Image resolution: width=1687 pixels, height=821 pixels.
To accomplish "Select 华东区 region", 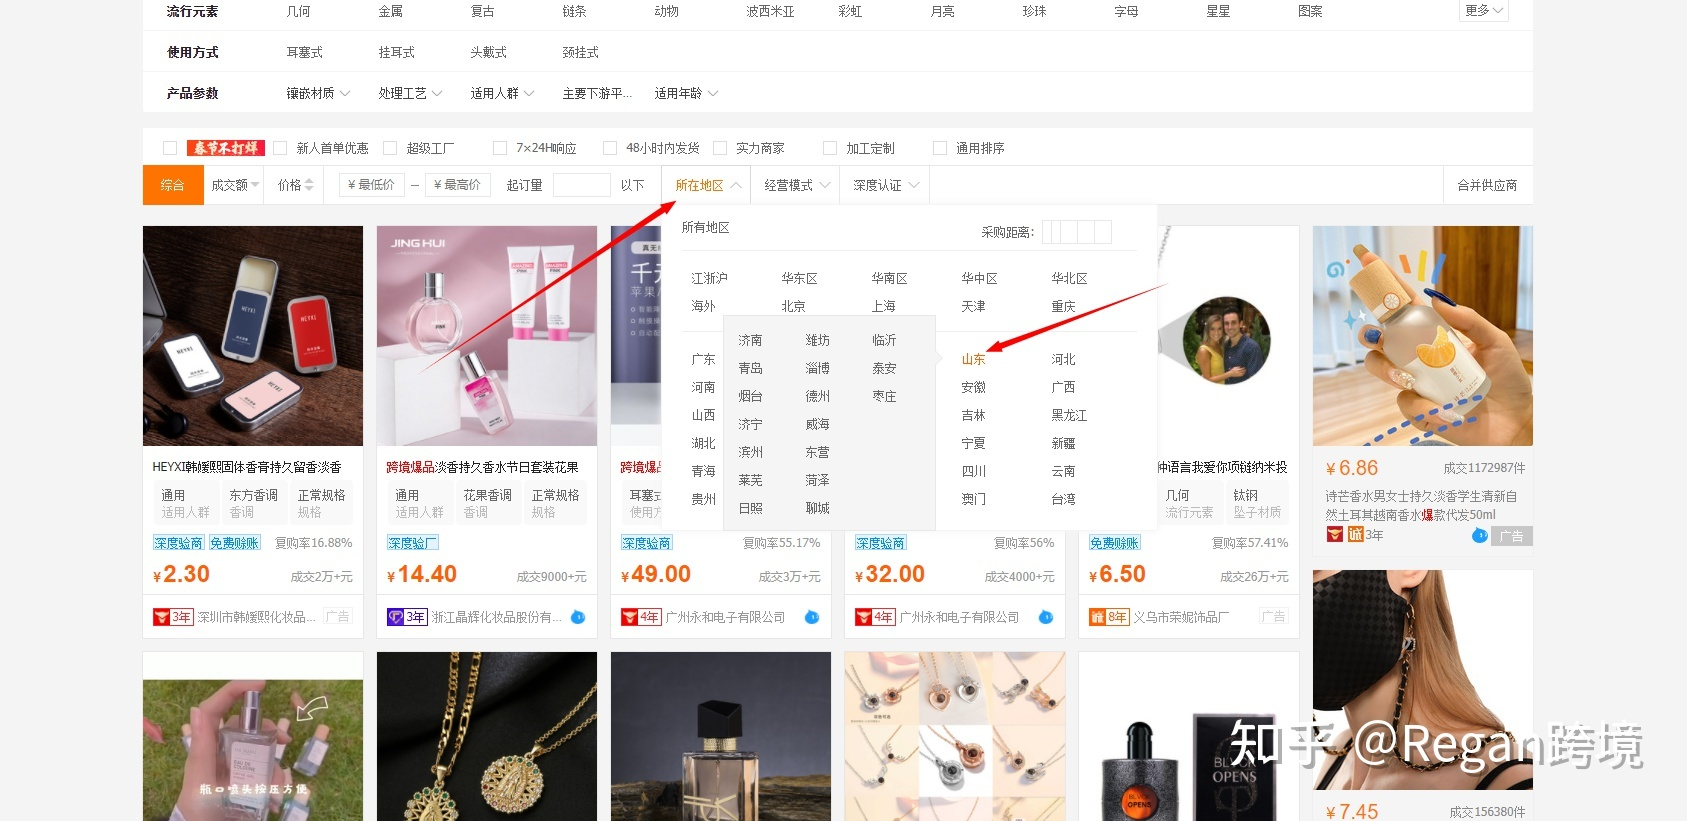I will coord(799,278).
